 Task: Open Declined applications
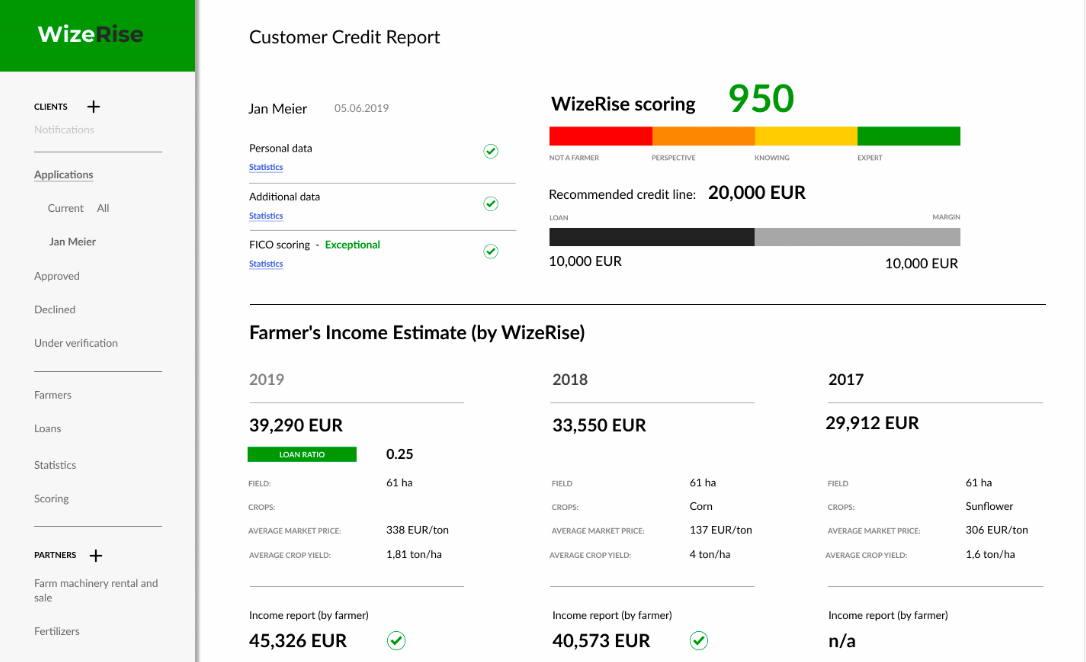pos(55,310)
